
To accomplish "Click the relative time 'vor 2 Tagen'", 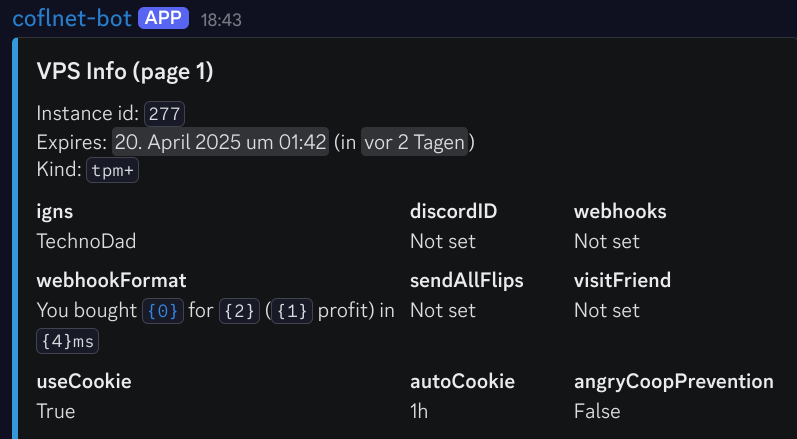I will pos(414,142).
